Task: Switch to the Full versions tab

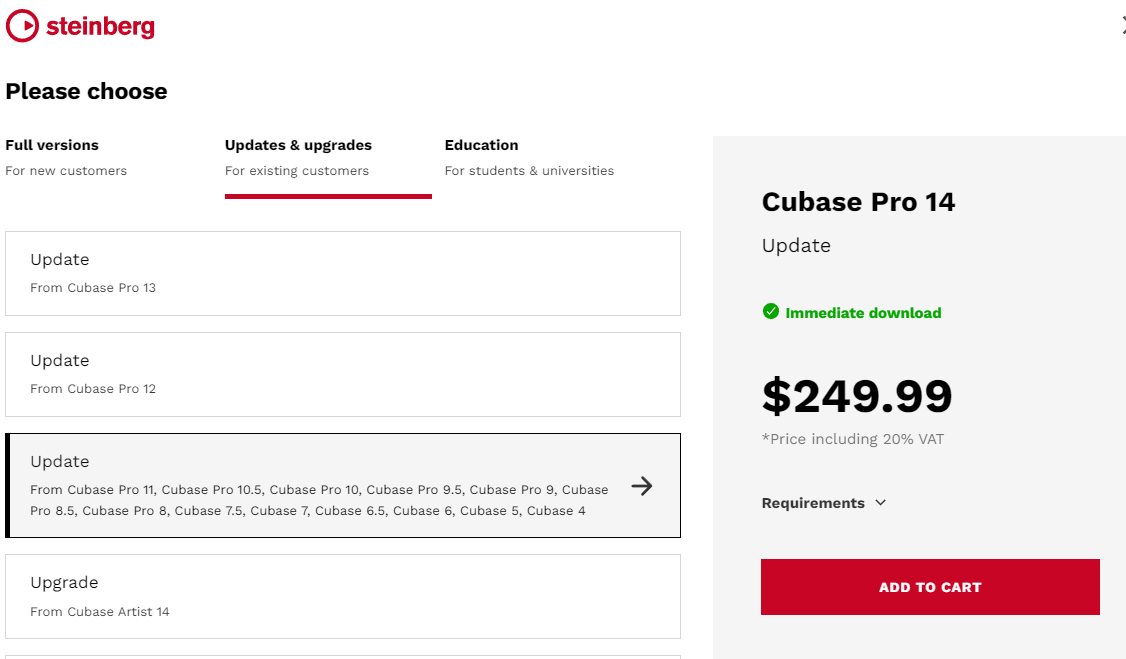Action: coord(66,157)
